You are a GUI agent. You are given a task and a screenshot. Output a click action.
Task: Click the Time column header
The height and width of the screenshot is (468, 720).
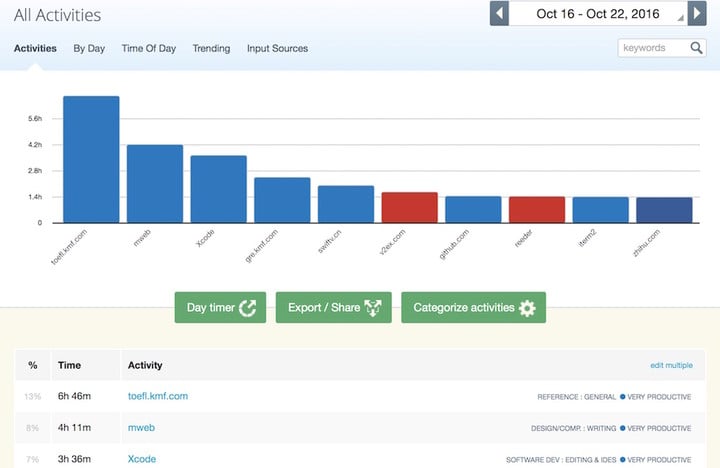point(69,365)
